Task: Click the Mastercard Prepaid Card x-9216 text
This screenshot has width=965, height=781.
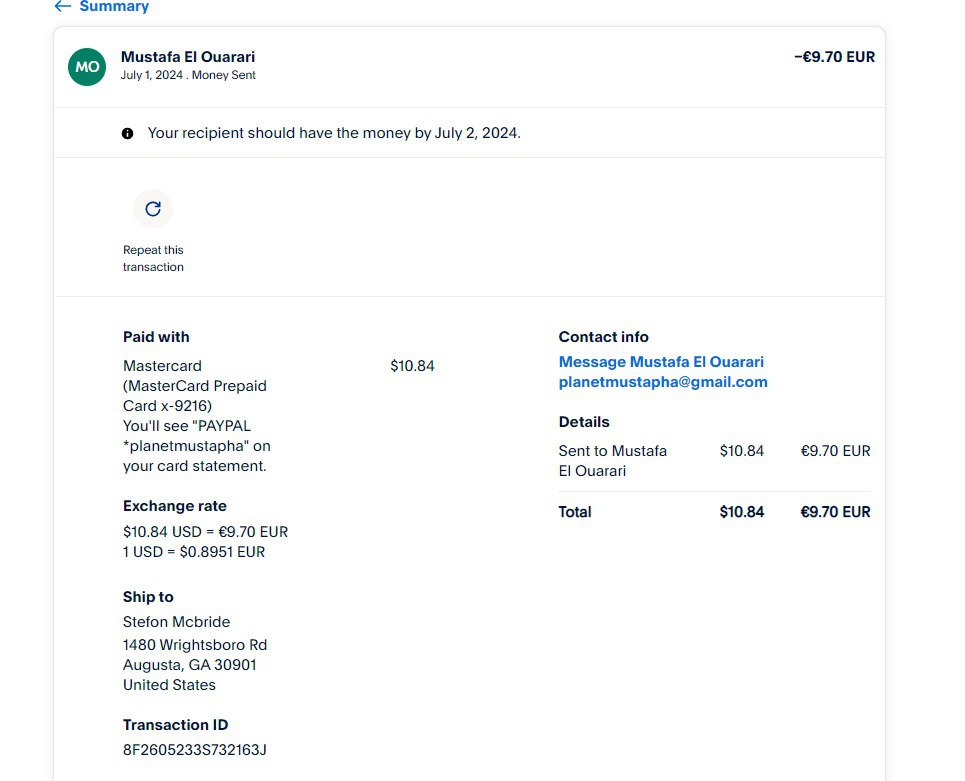Action: click(x=195, y=386)
